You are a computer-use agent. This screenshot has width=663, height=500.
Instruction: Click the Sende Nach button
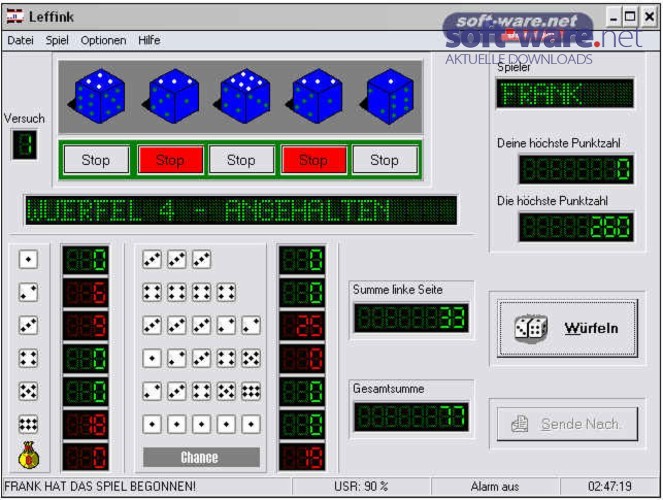click(x=567, y=424)
